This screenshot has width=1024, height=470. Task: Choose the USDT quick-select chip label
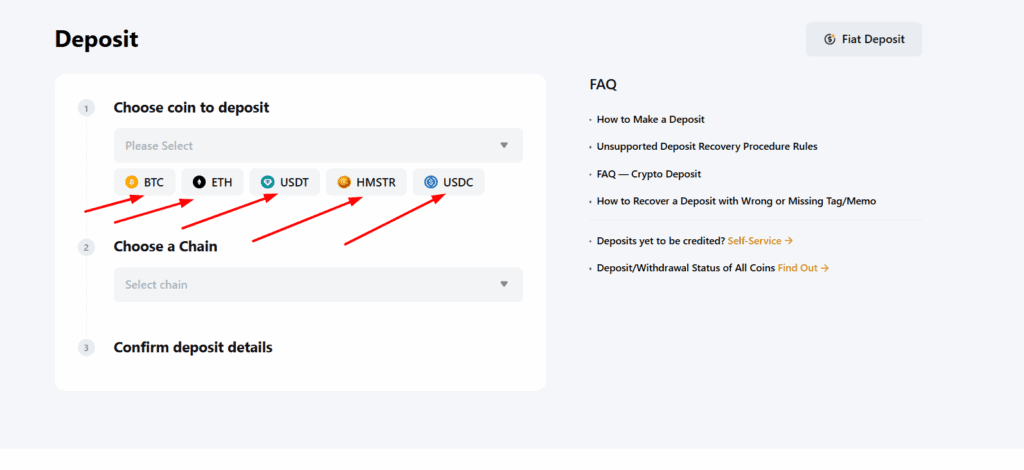(x=294, y=183)
